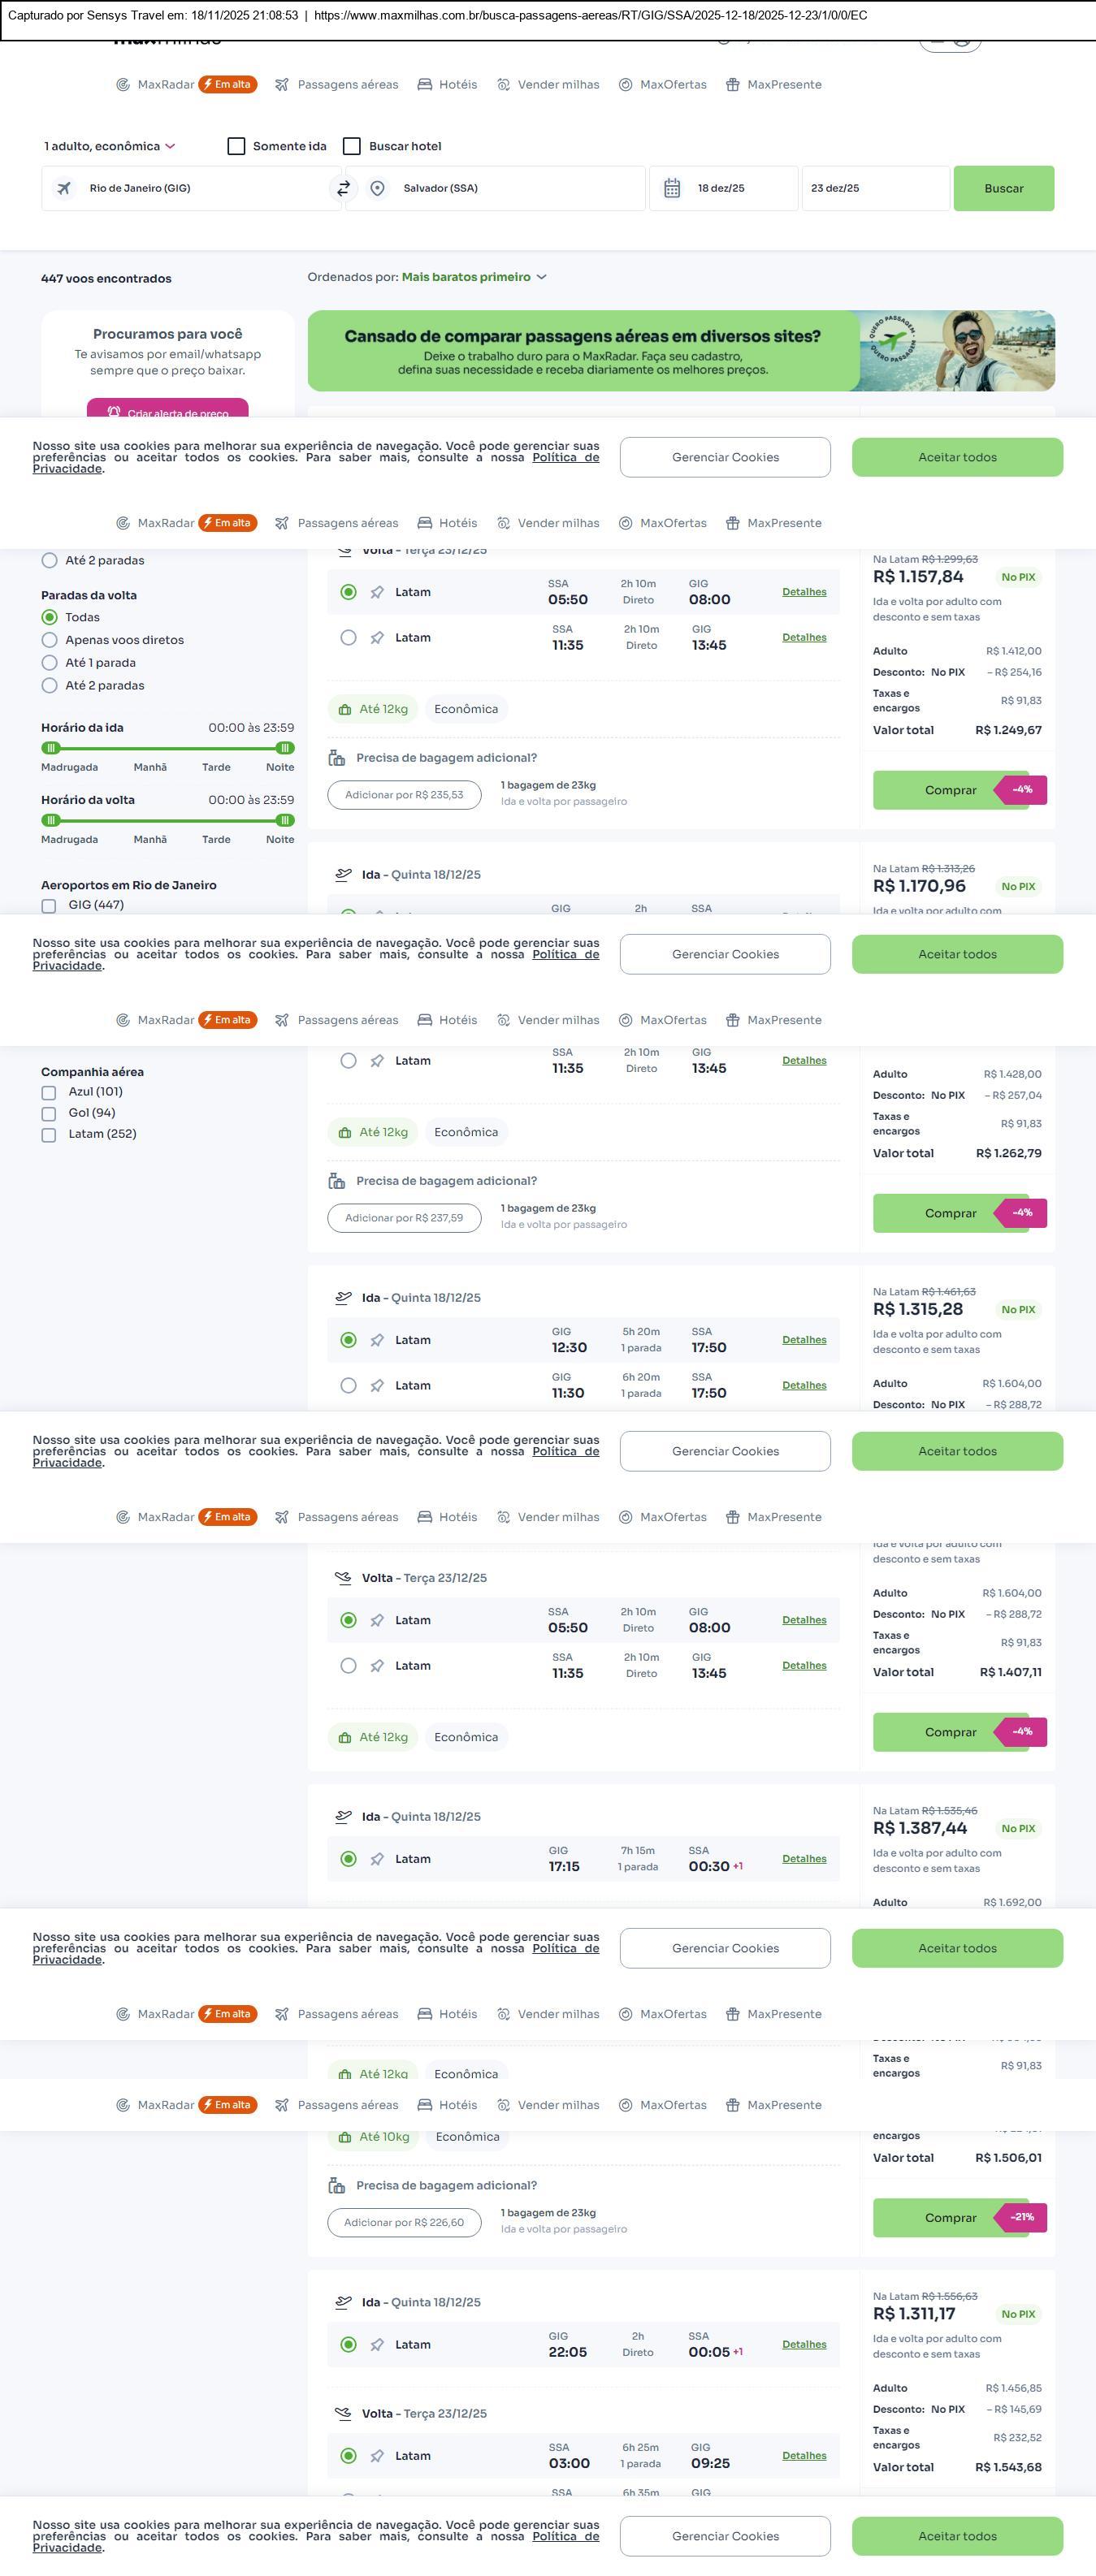Click left handle of Horário da ida slider
The image size is (1096, 2576).
51,748
